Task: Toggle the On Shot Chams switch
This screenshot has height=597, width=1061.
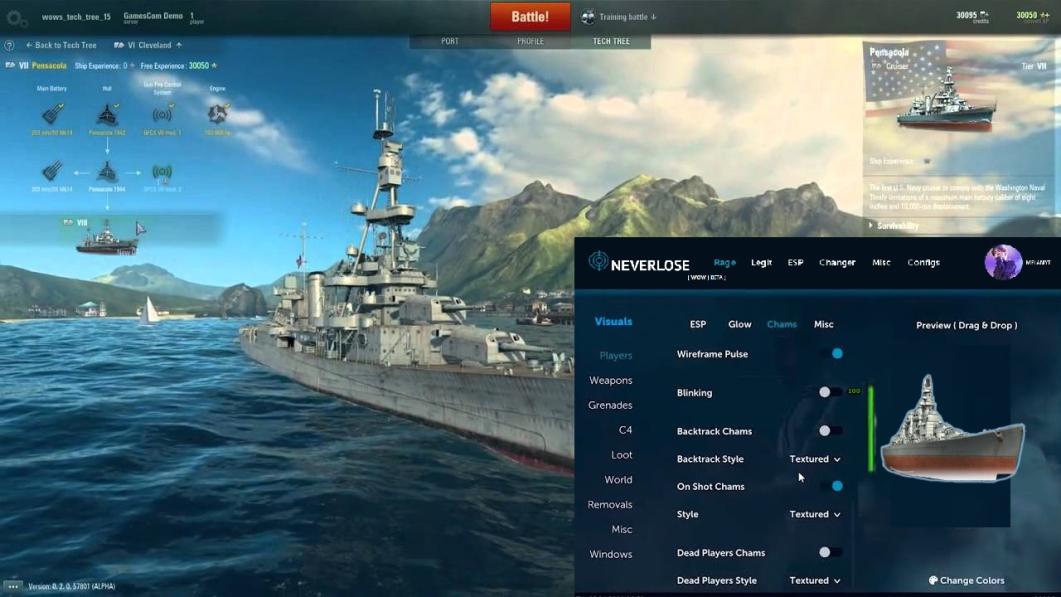Action: pyautogui.click(x=831, y=486)
